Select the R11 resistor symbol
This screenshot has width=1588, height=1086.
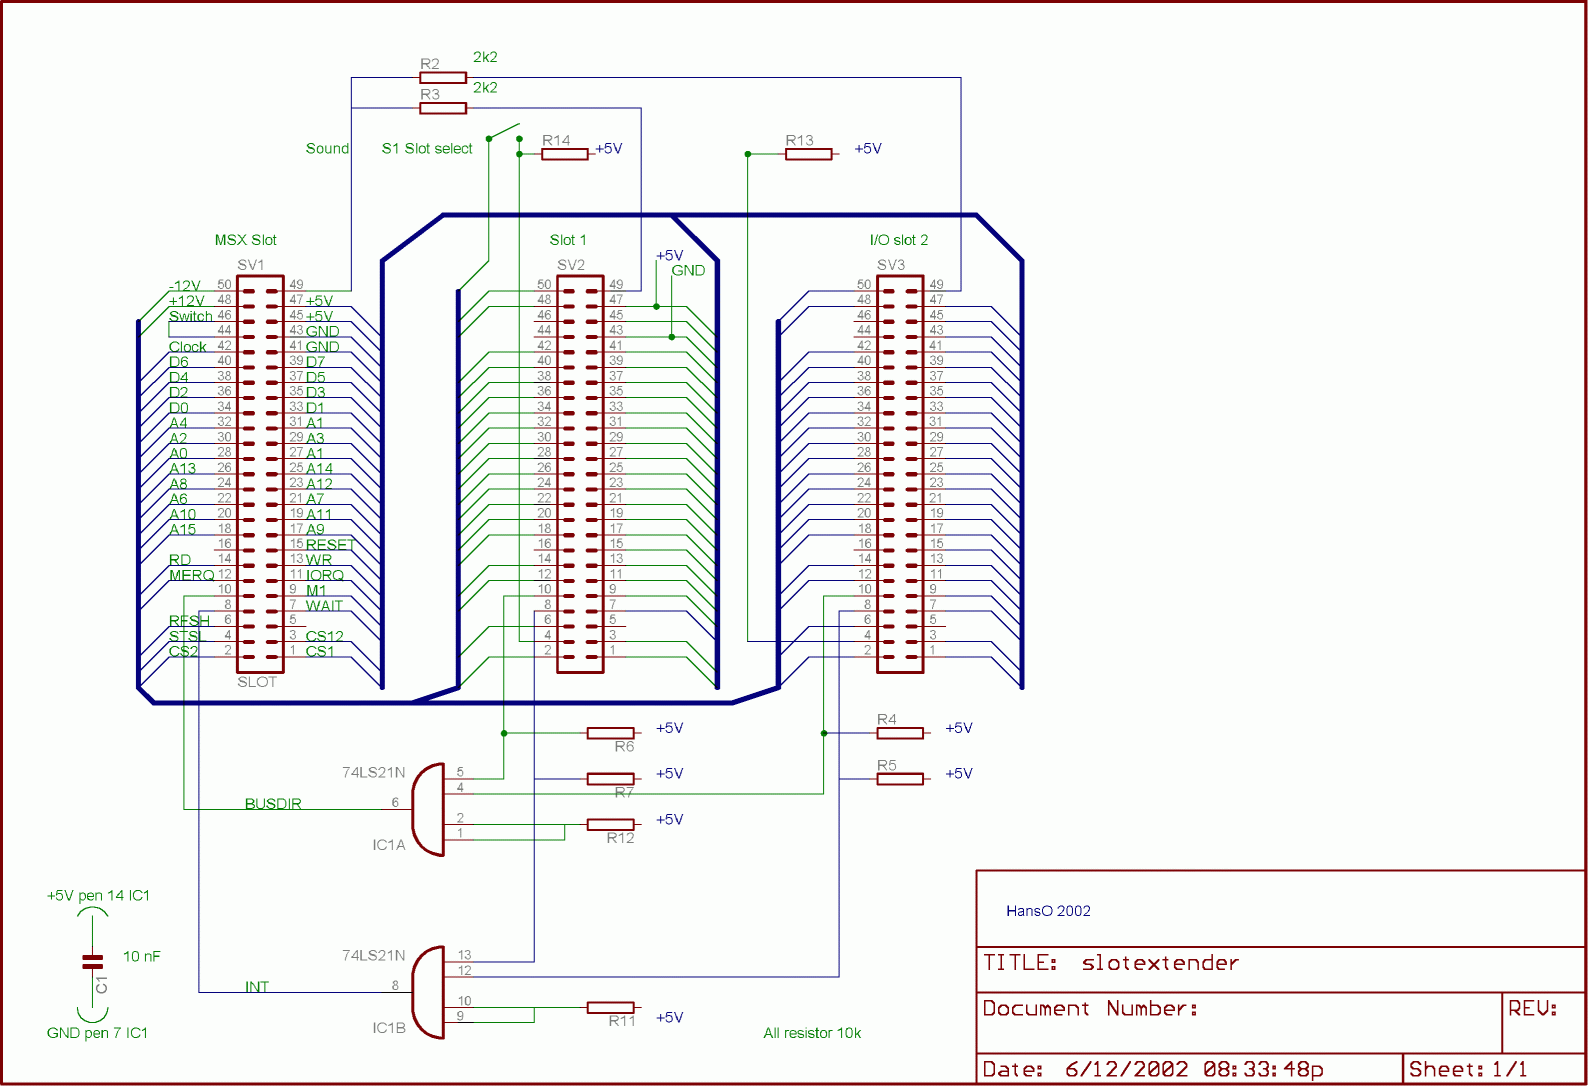click(x=610, y=1007)
